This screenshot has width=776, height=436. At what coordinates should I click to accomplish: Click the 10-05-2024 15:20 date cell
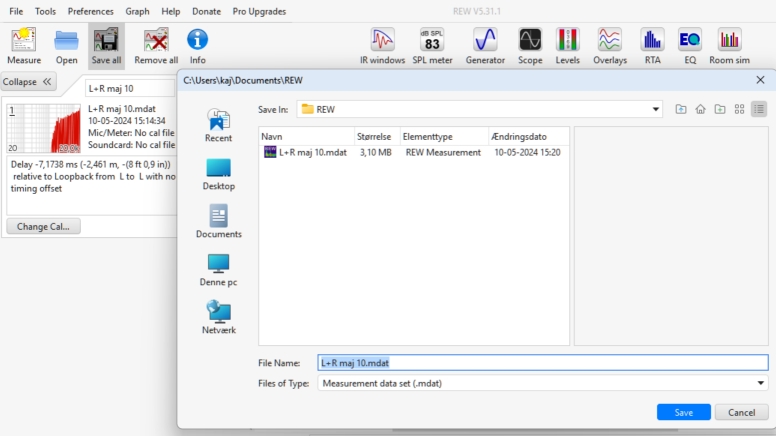tap(527, 152)
